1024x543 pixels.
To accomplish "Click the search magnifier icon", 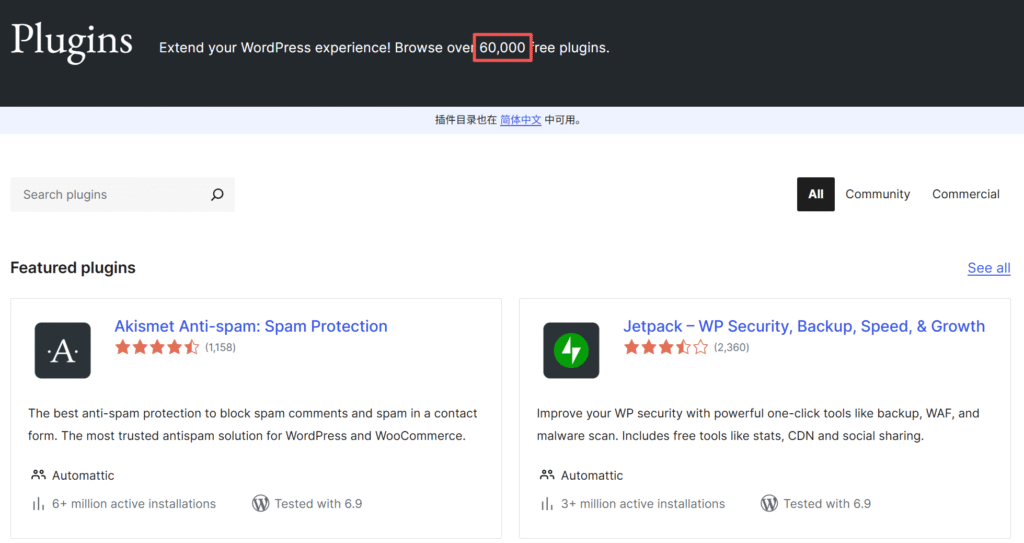I will pos(217,195).
